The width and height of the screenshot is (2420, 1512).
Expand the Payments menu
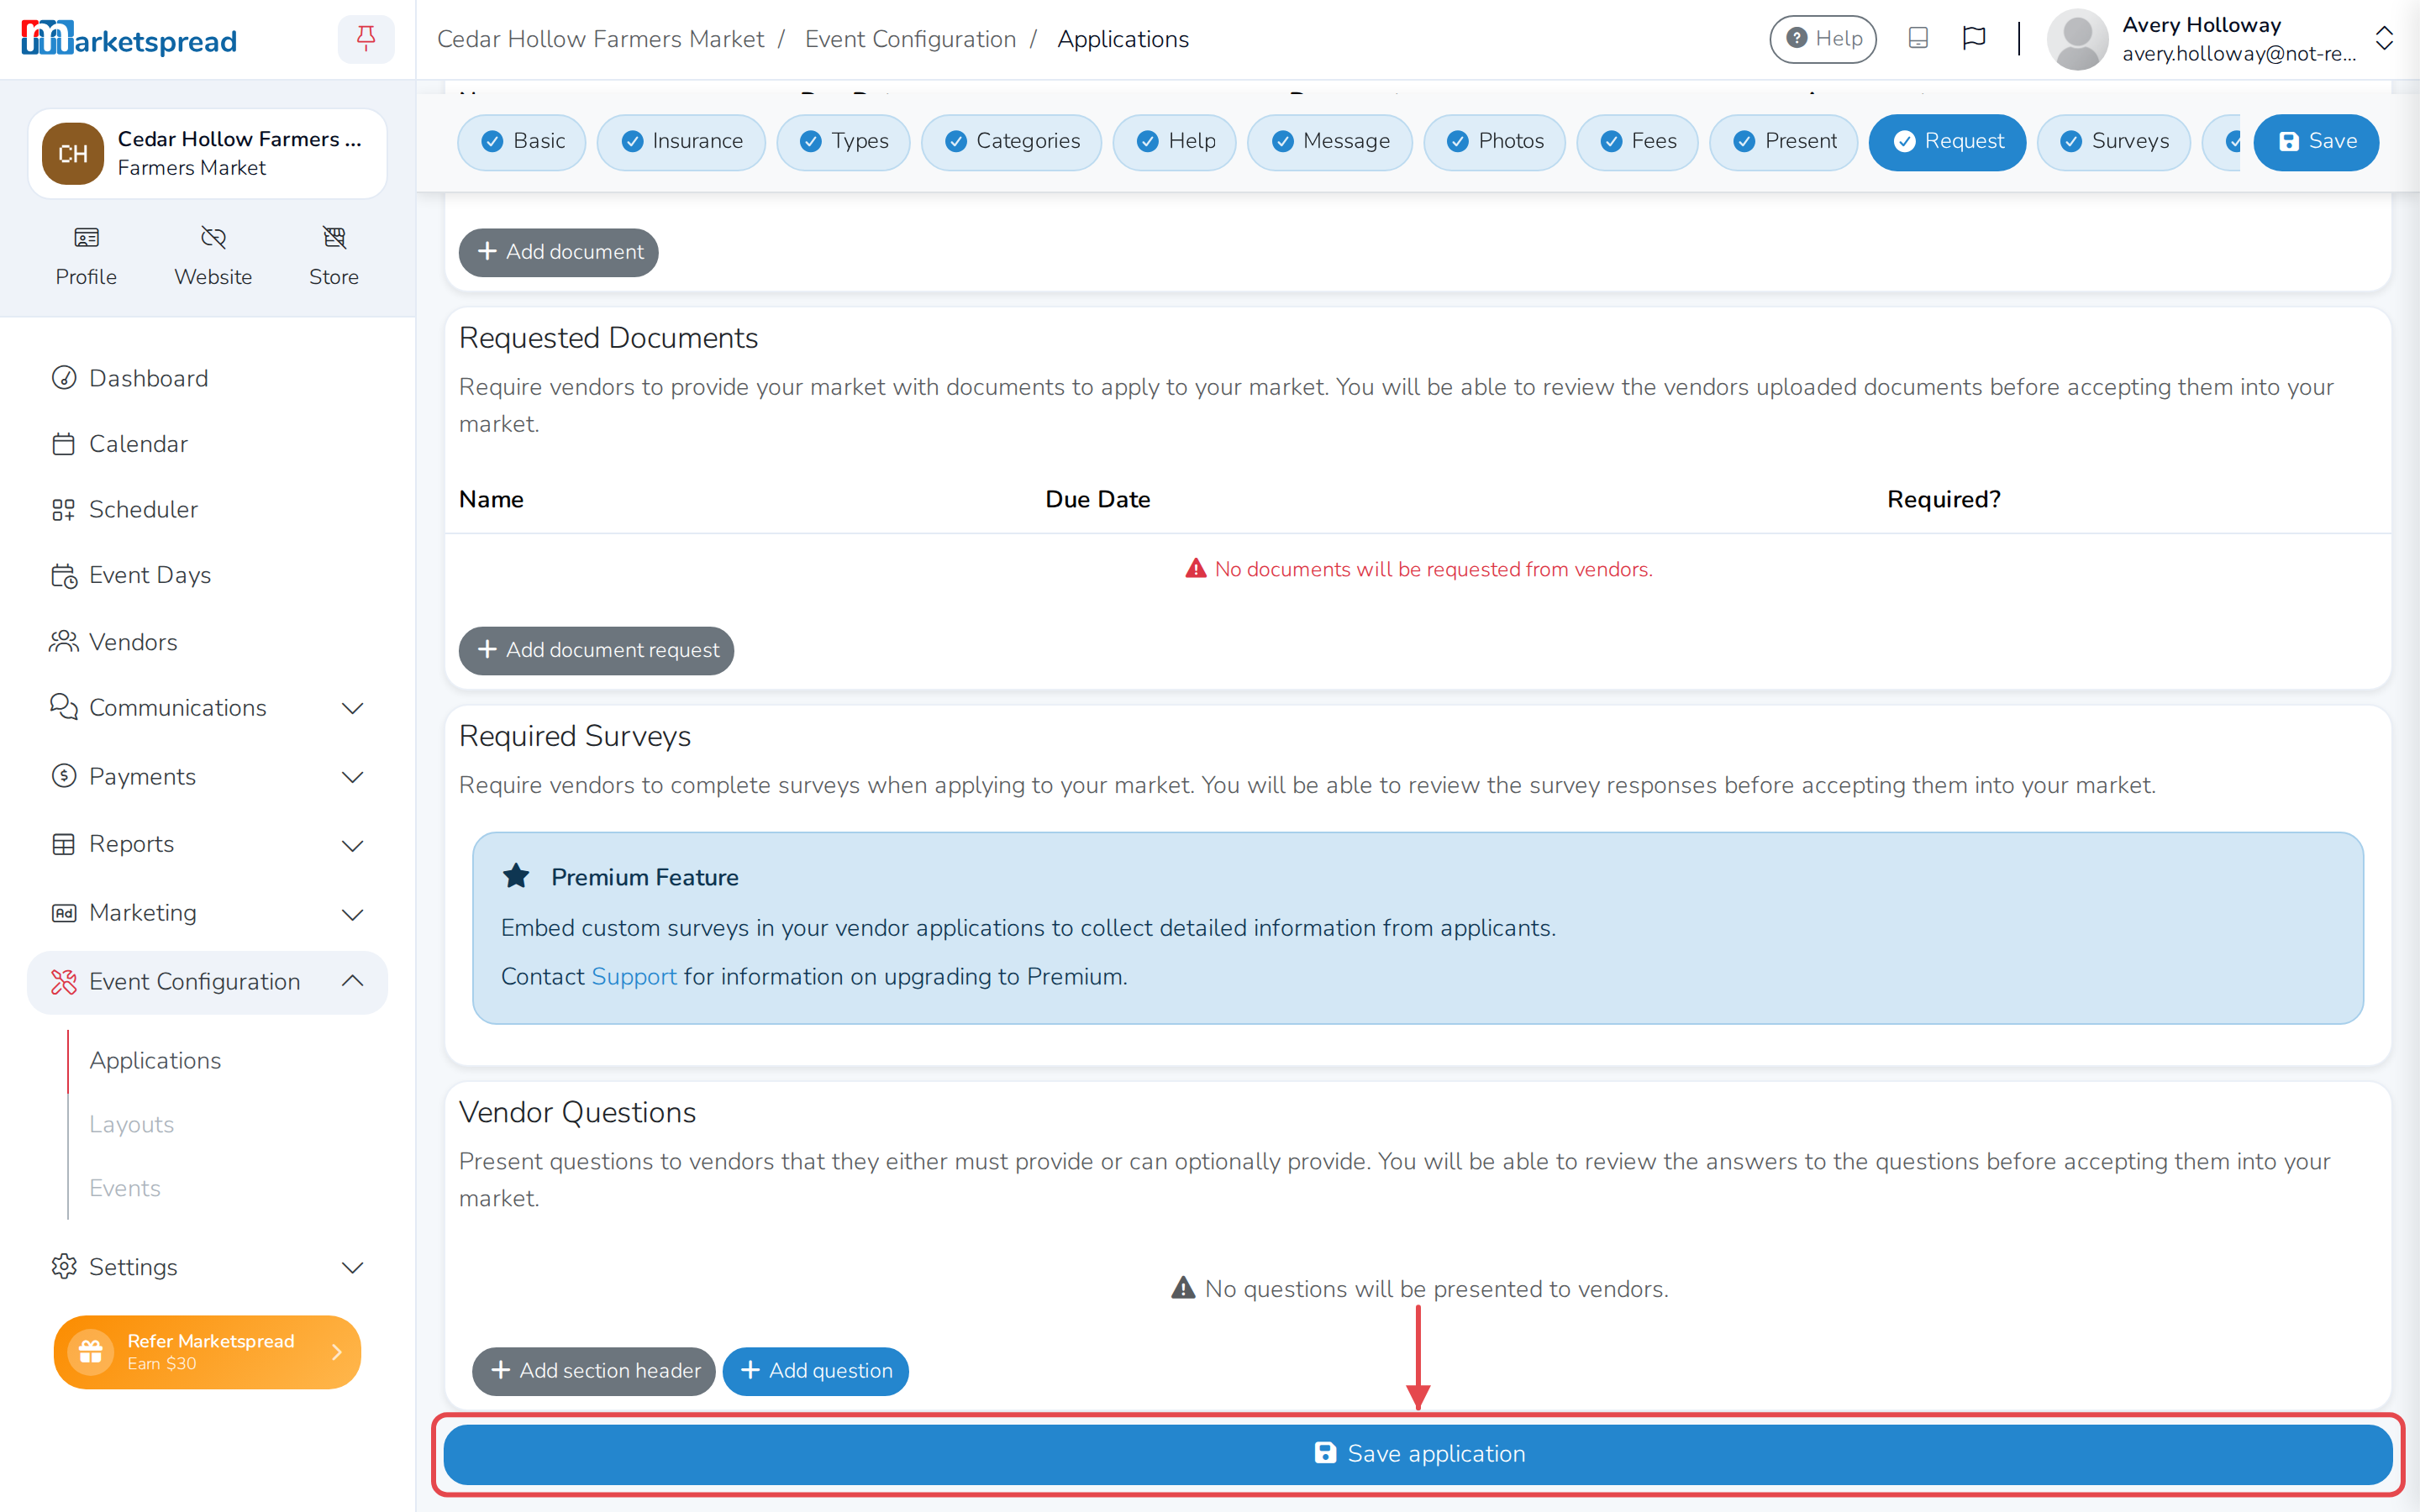pyautogui.click(x=207, y=776)
